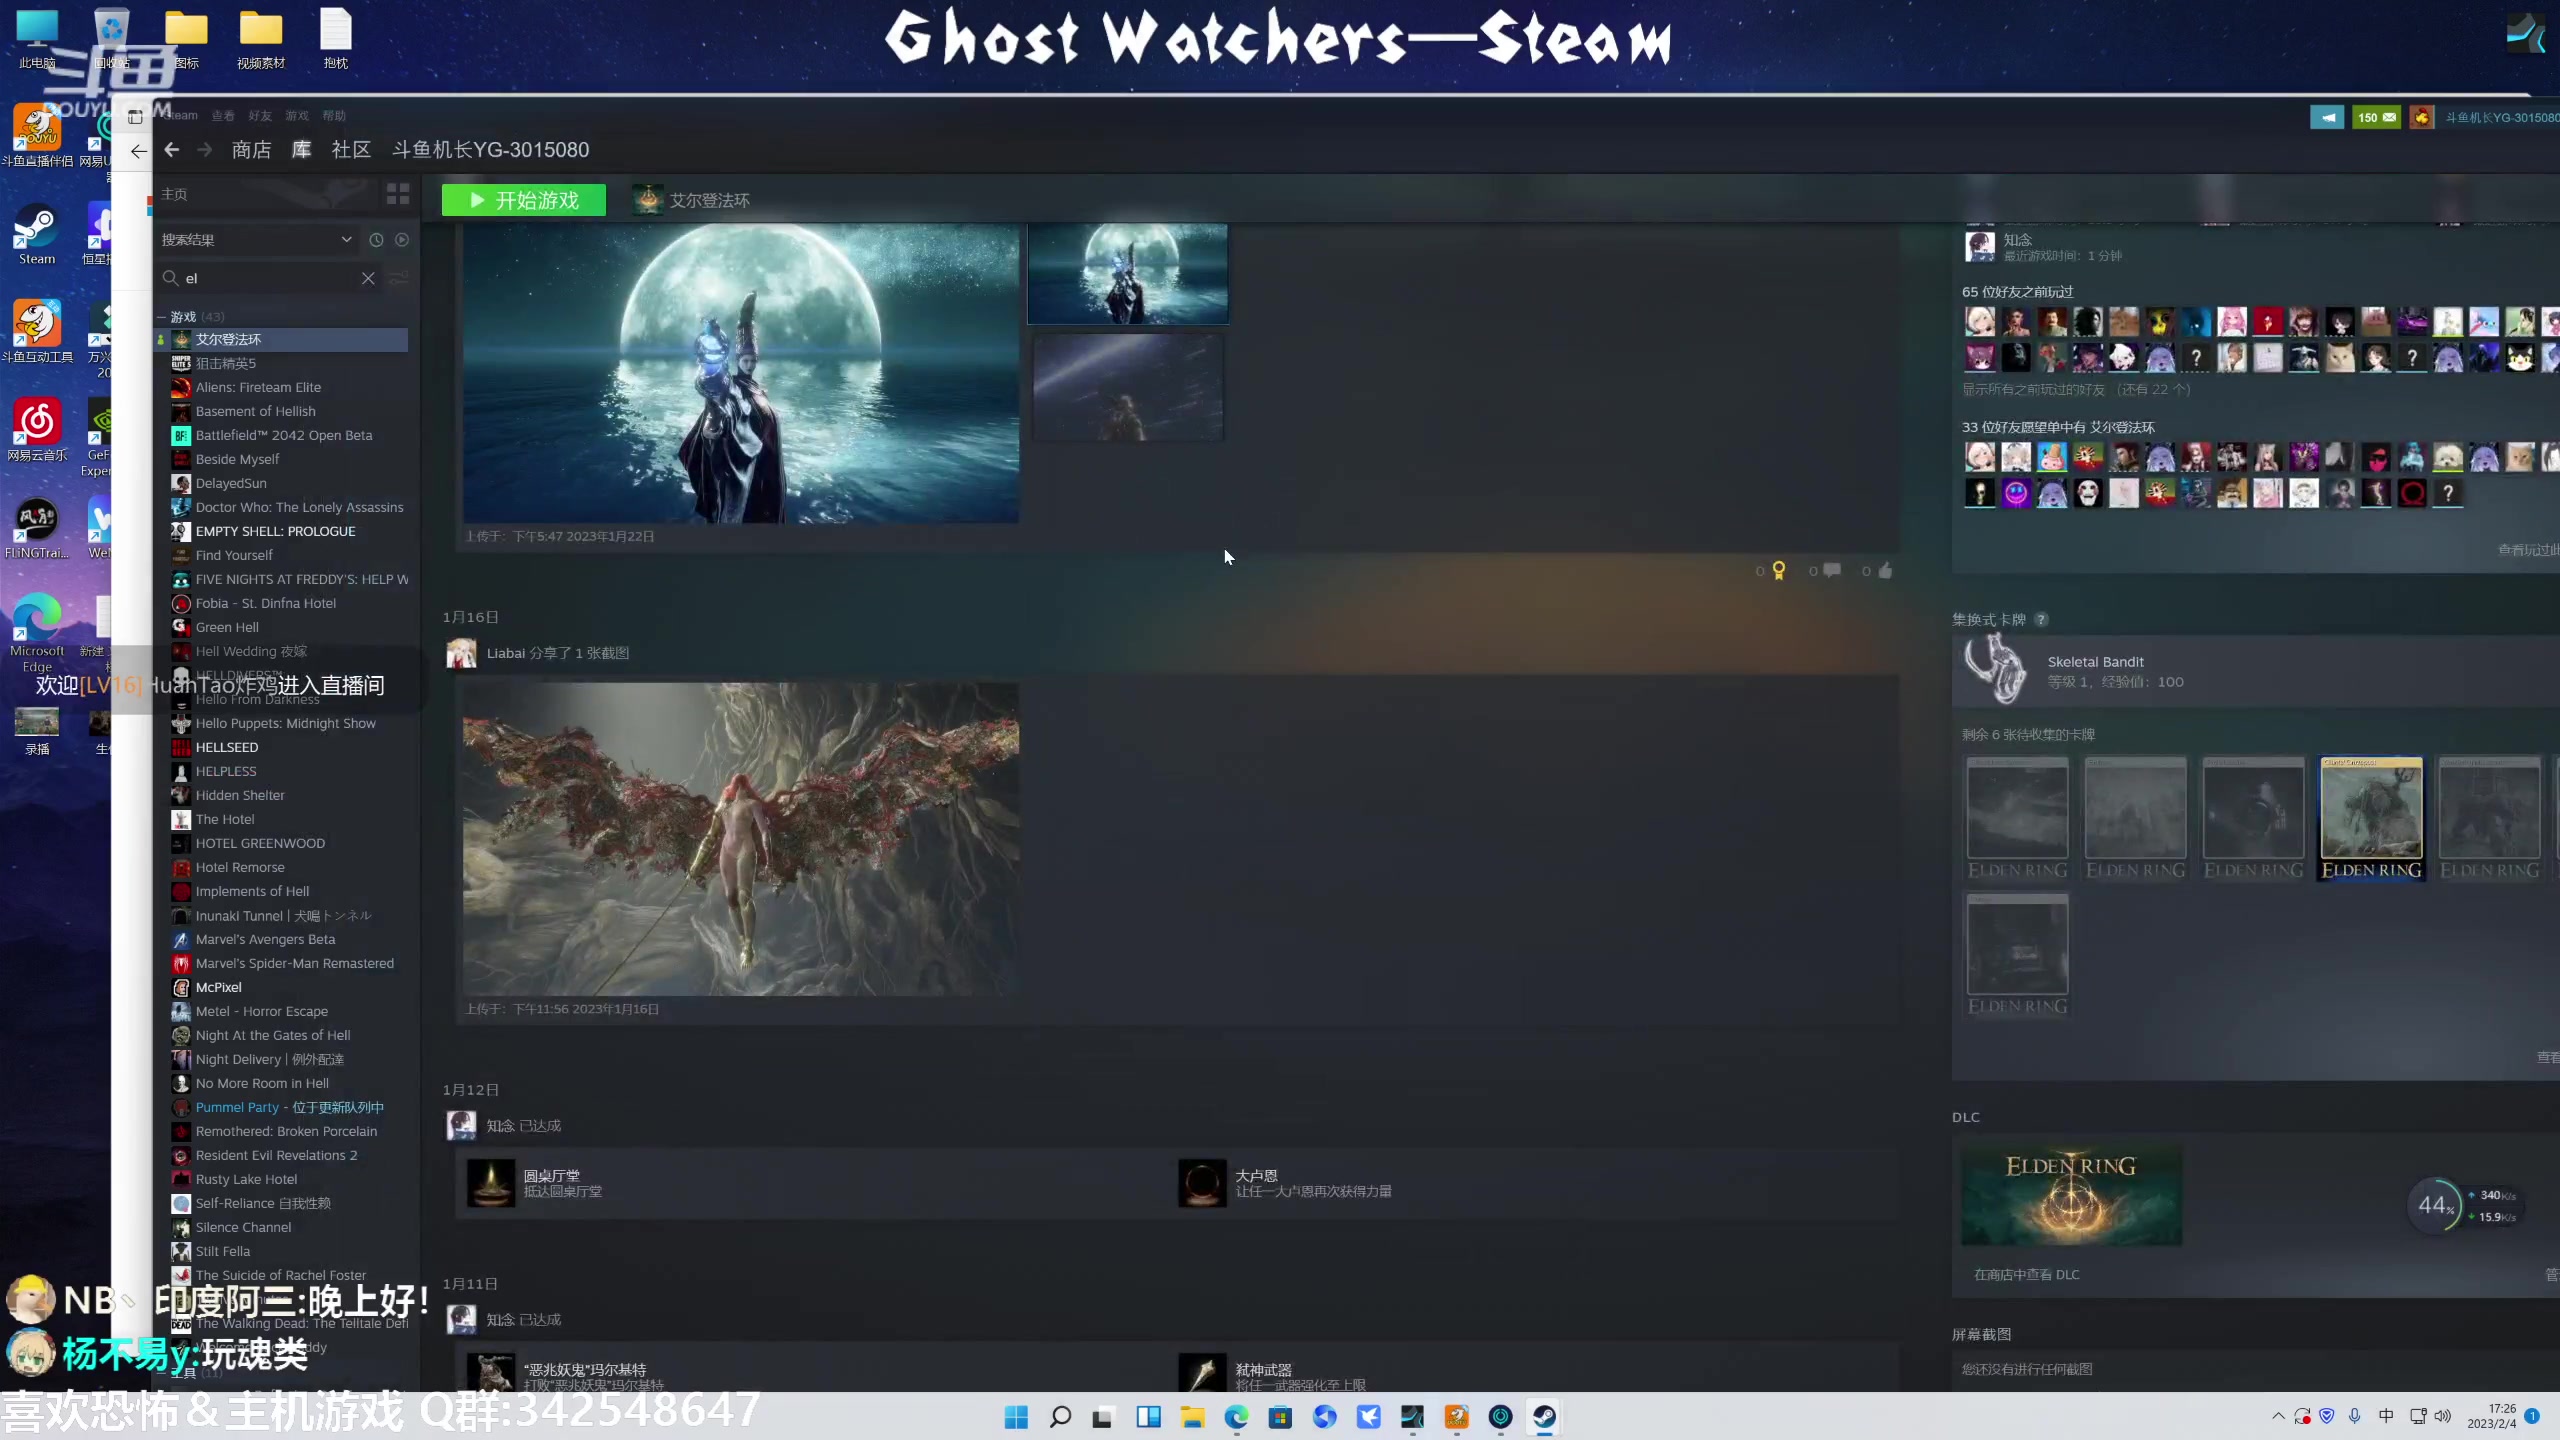Click the thumbs-up icon under the screenshot
This screenshot has width=2560, height=1440.
tap(1885, 571)
